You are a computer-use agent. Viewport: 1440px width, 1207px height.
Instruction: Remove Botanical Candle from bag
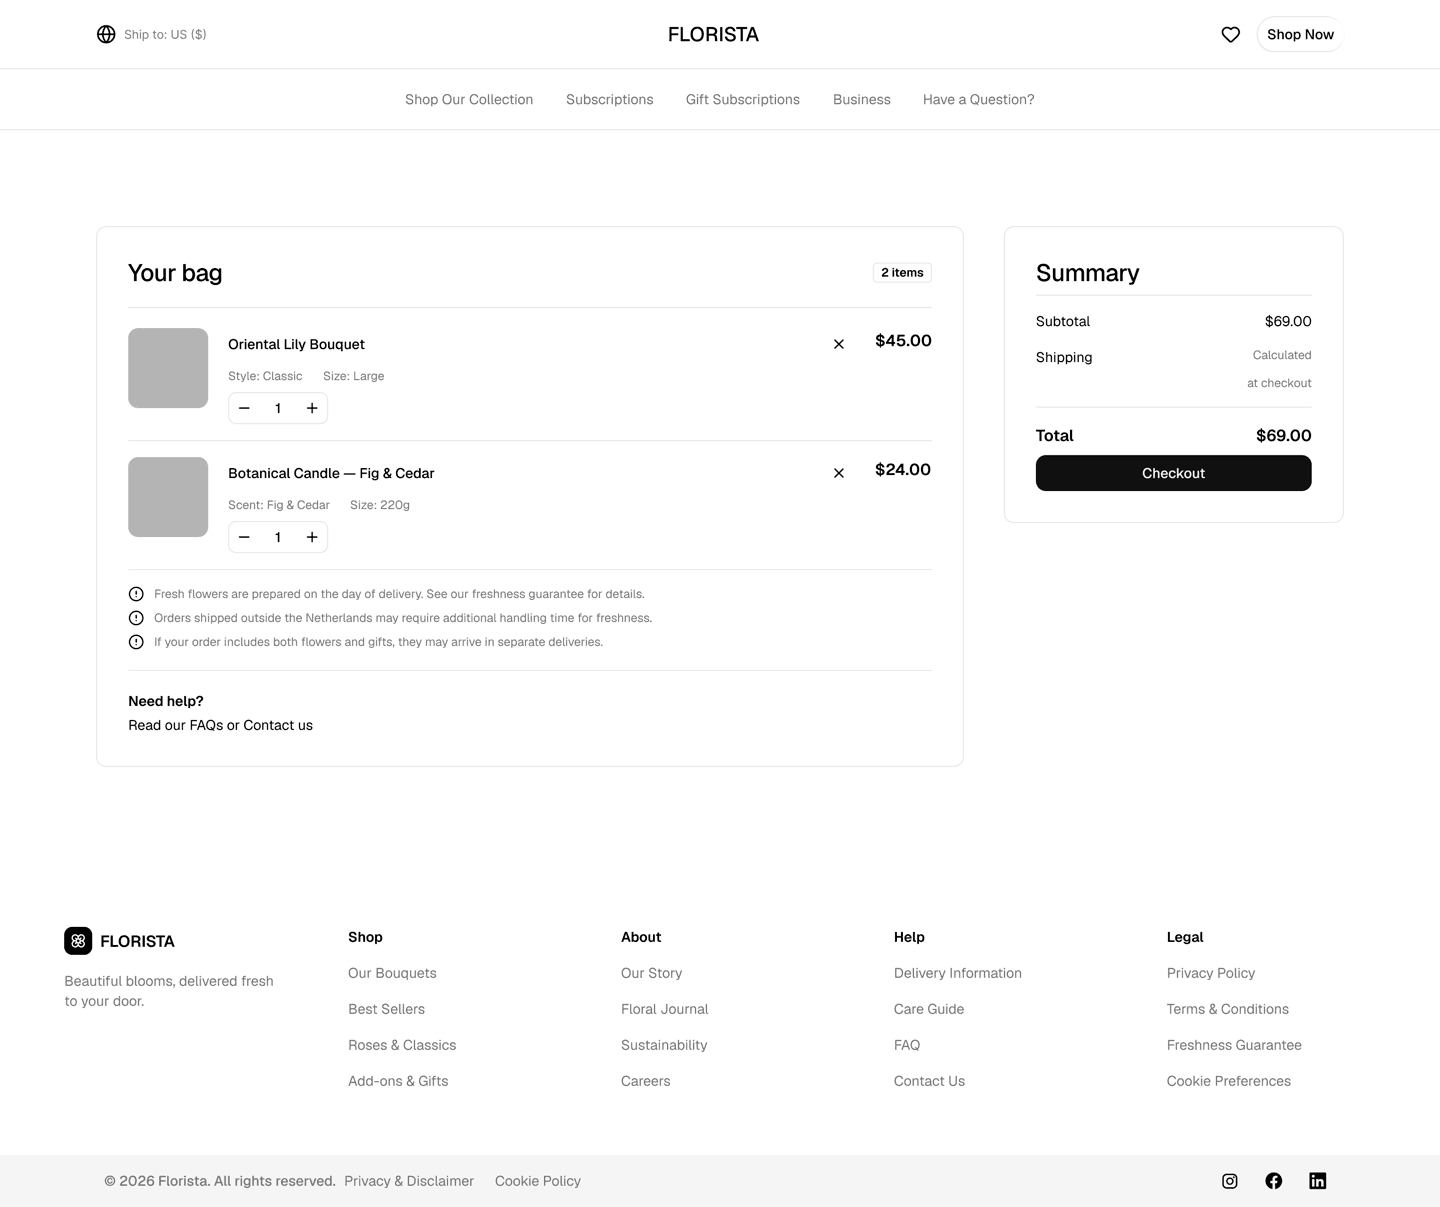[839, 473]
